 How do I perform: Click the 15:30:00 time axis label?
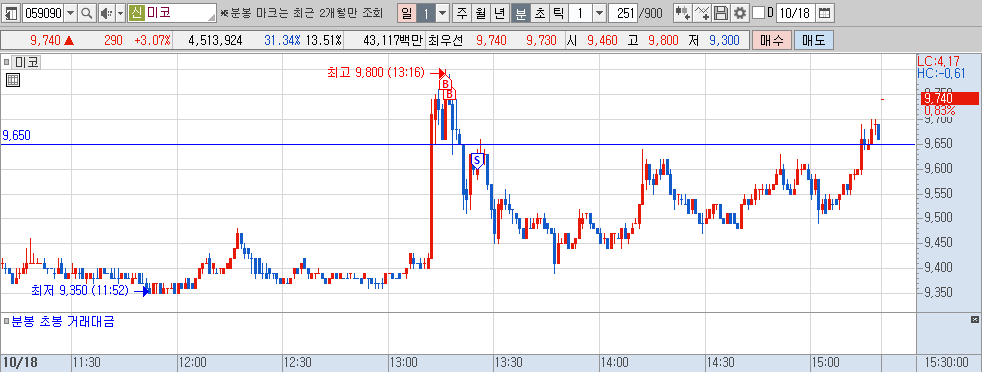(946, 363)
